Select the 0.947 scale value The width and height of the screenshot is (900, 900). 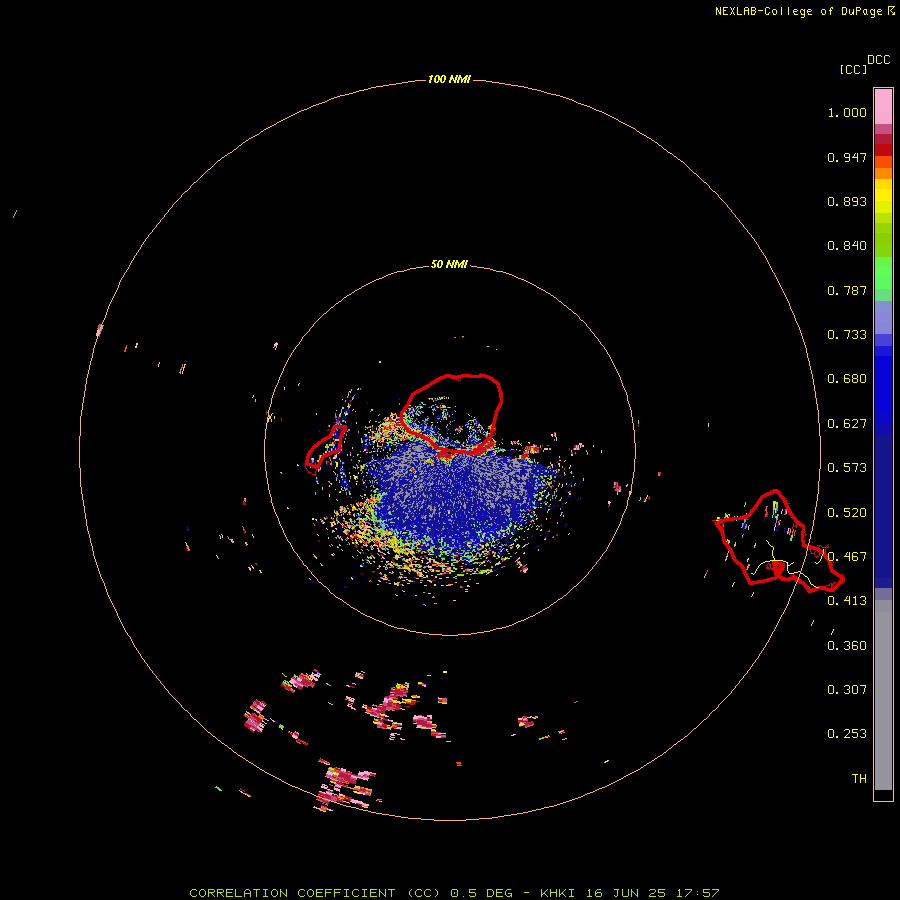847,157
